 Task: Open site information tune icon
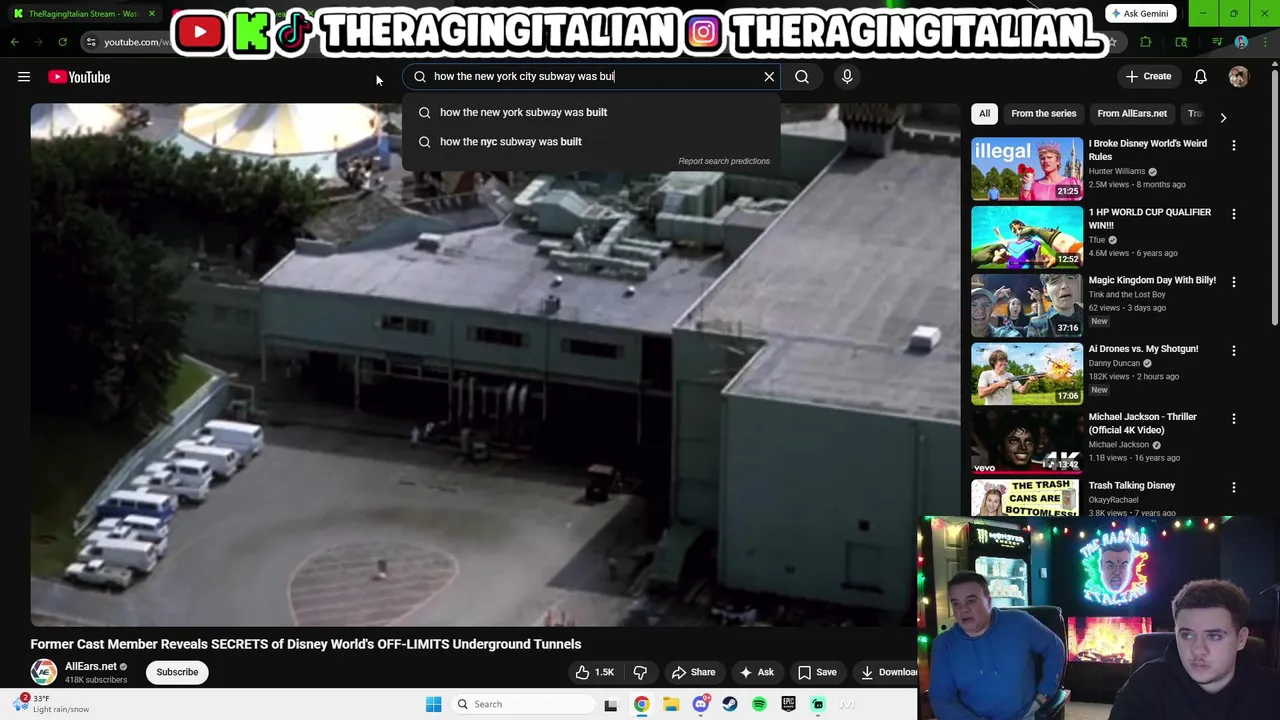(x=91, y=42)
